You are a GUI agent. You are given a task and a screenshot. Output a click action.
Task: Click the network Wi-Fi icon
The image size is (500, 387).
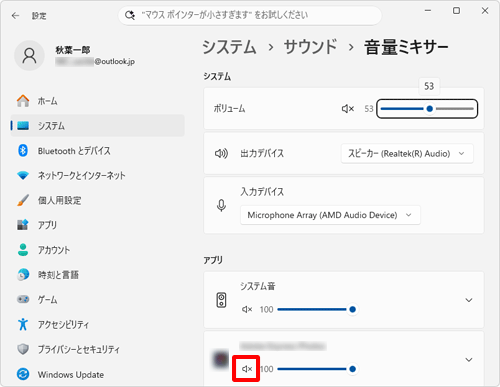point(23,175)
